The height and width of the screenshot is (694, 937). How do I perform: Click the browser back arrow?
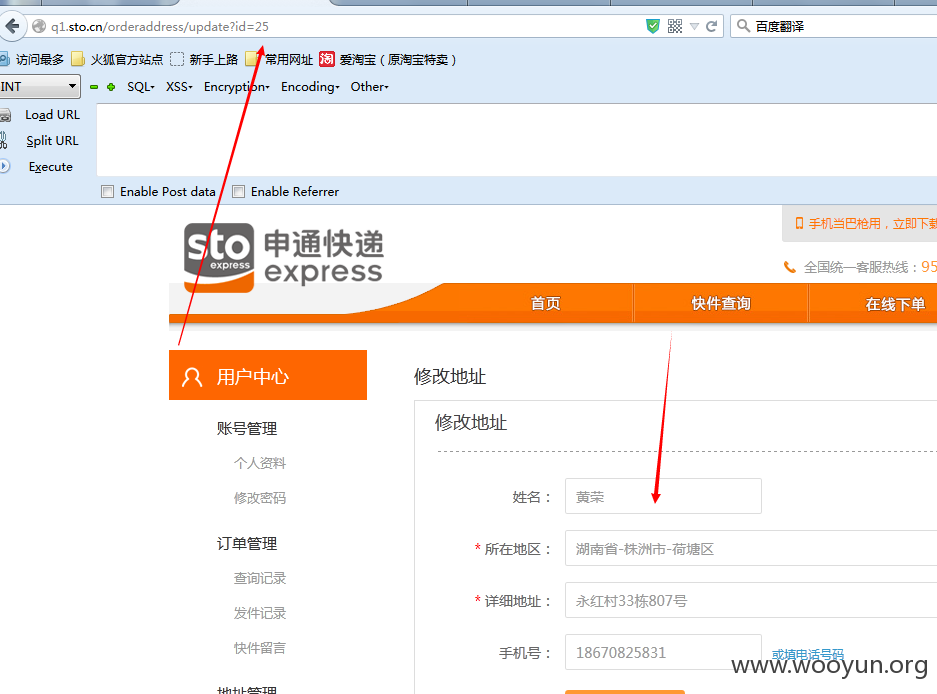click(x=11, y=26)
